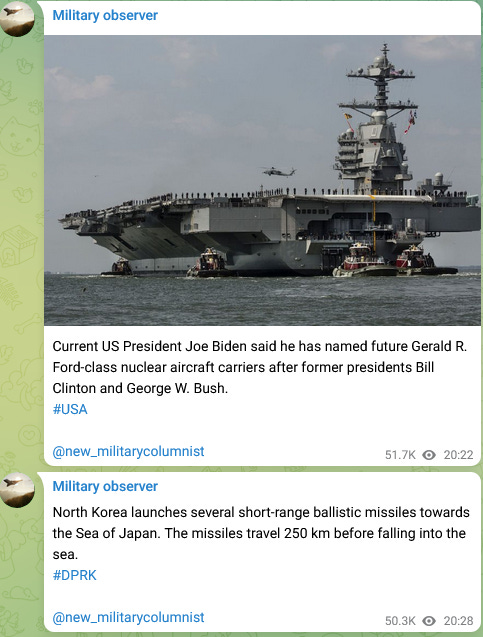Click the carrier island tower in photo
The image size is (483, 637).
point(378,120)
